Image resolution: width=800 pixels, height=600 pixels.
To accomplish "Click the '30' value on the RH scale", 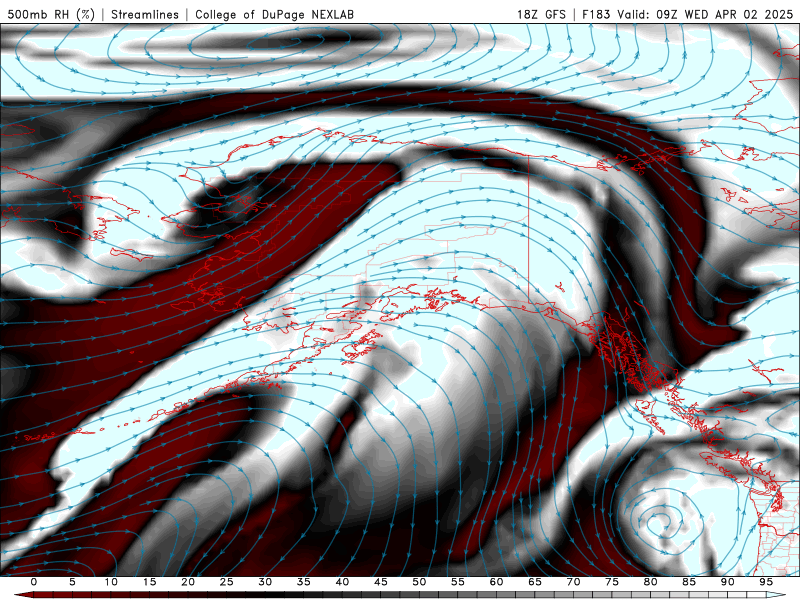I will tap(265, 582).
